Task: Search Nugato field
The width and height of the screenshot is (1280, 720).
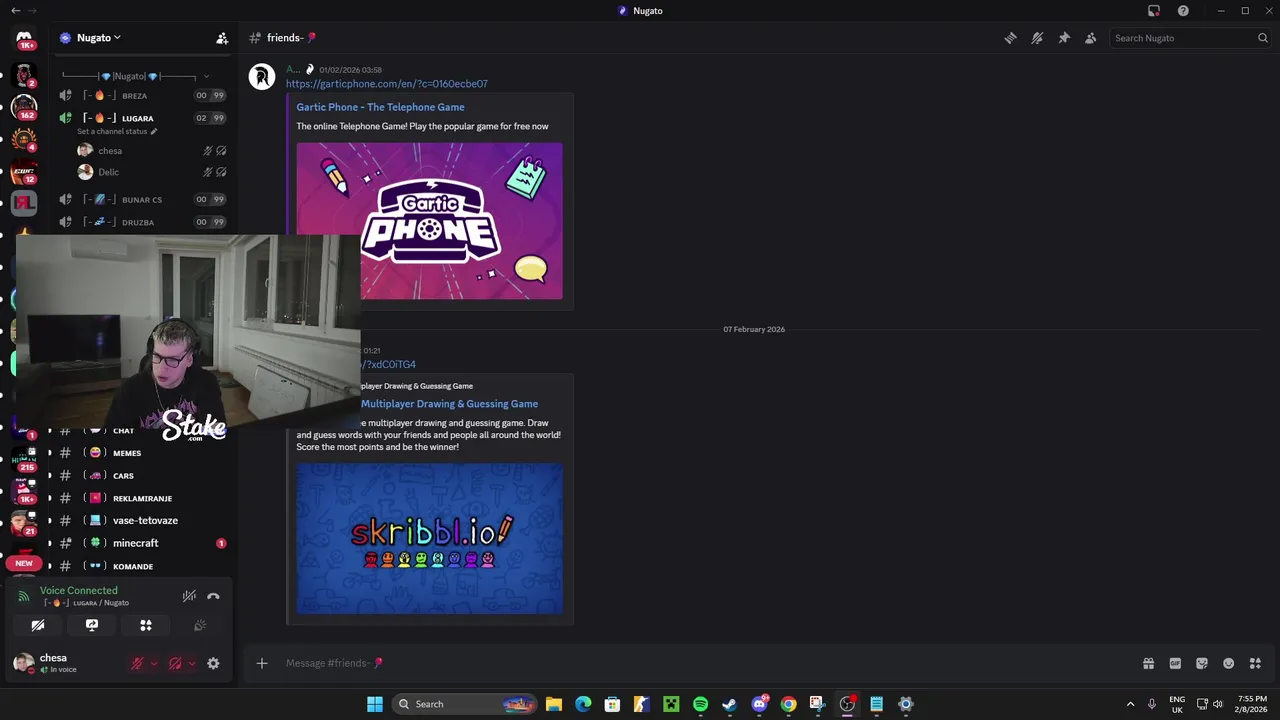Action: coord(1190,38)
